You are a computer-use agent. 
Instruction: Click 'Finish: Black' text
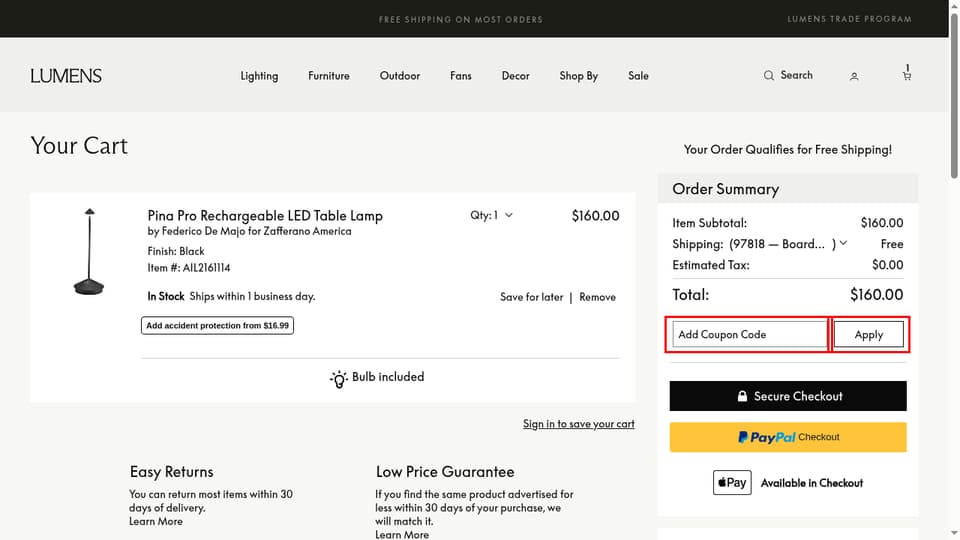(176, 251)
